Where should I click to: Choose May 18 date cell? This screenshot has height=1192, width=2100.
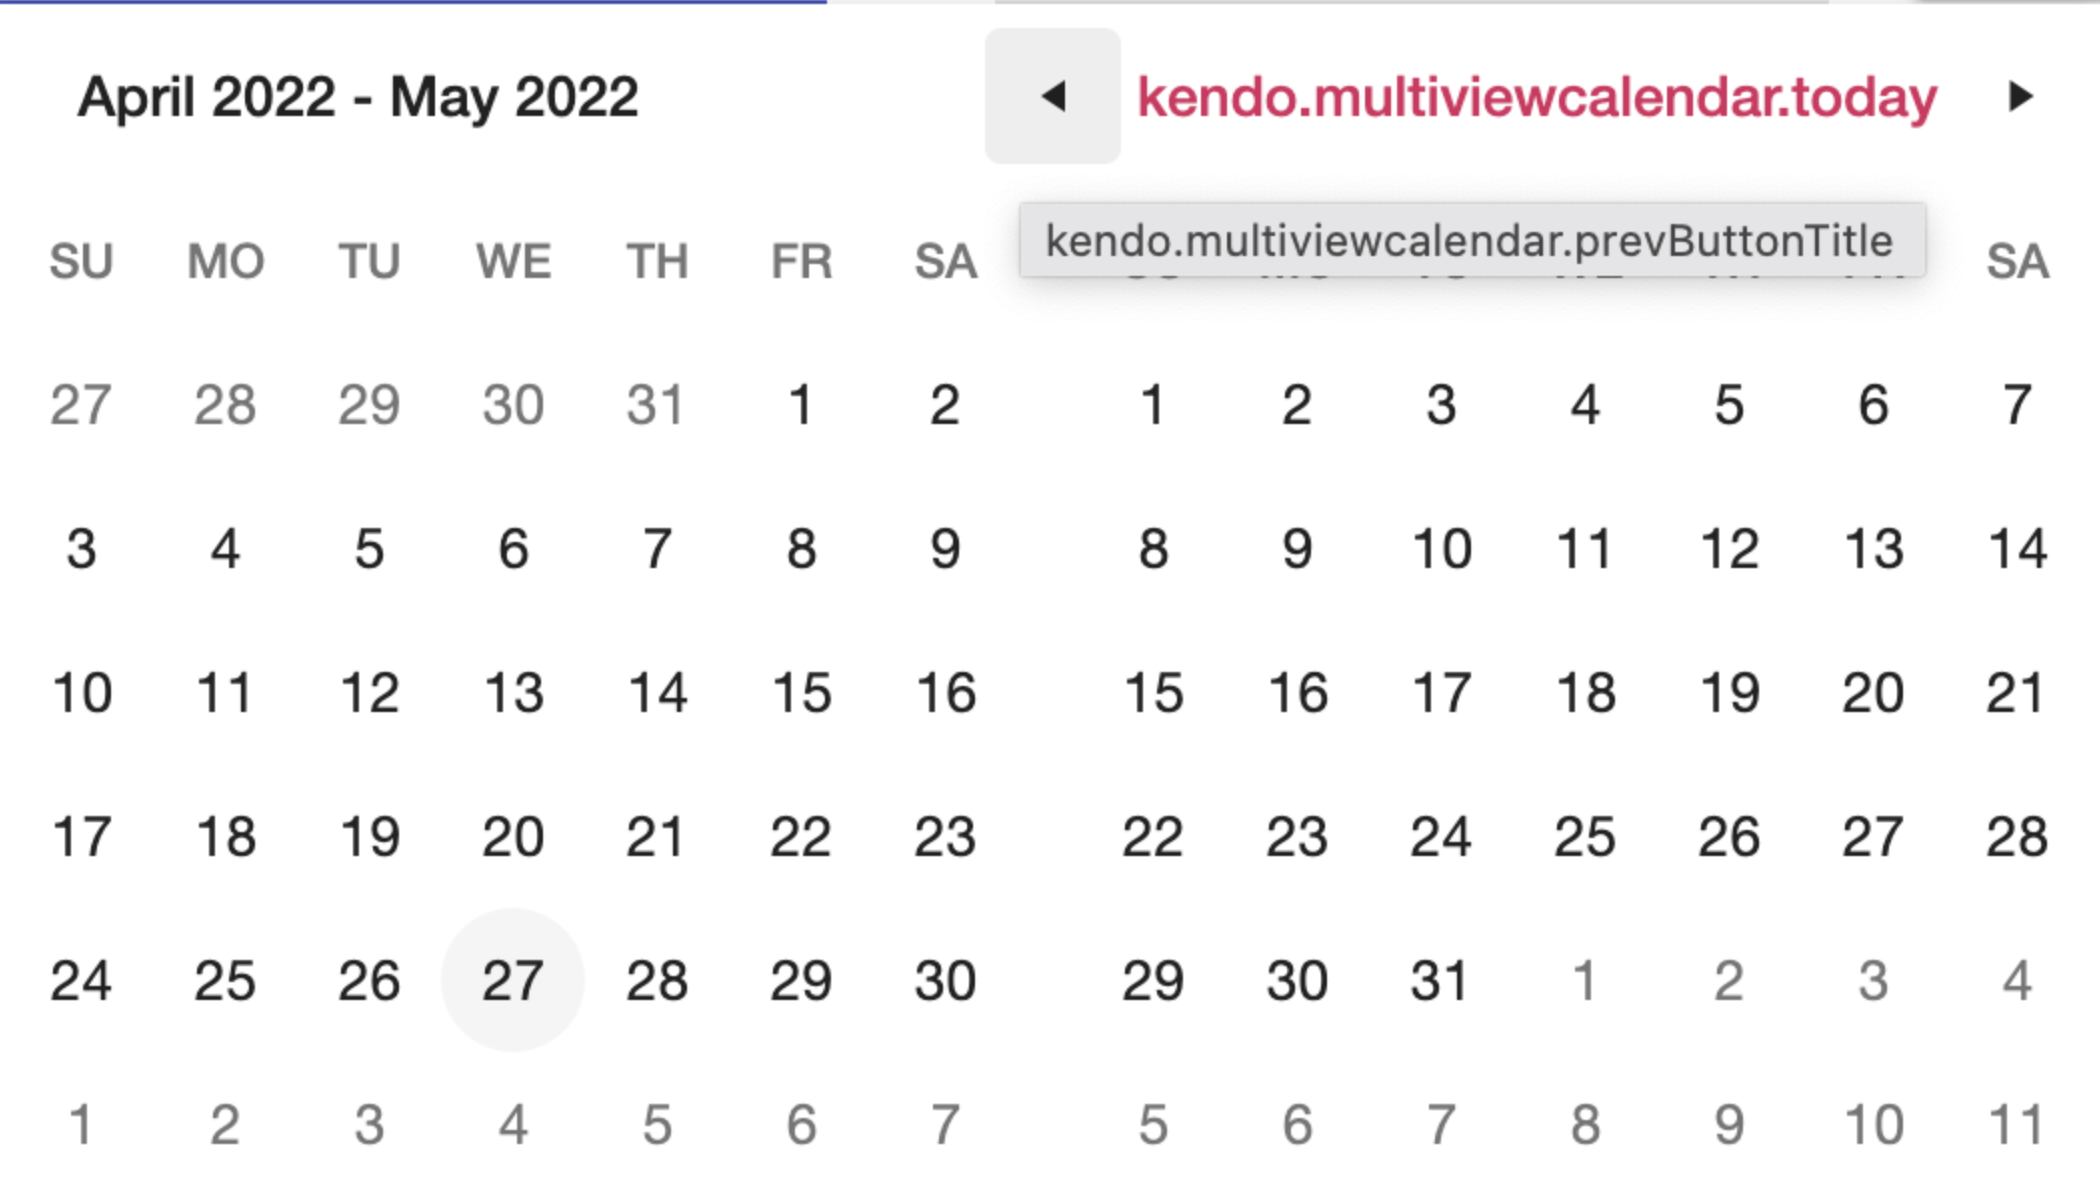pos(1585,692)
